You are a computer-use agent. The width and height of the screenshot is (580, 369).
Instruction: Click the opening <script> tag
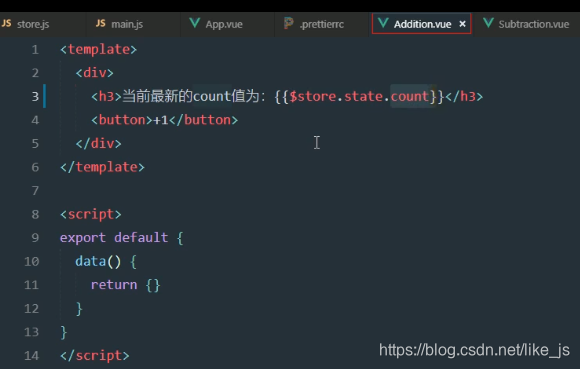click(91, 214)
